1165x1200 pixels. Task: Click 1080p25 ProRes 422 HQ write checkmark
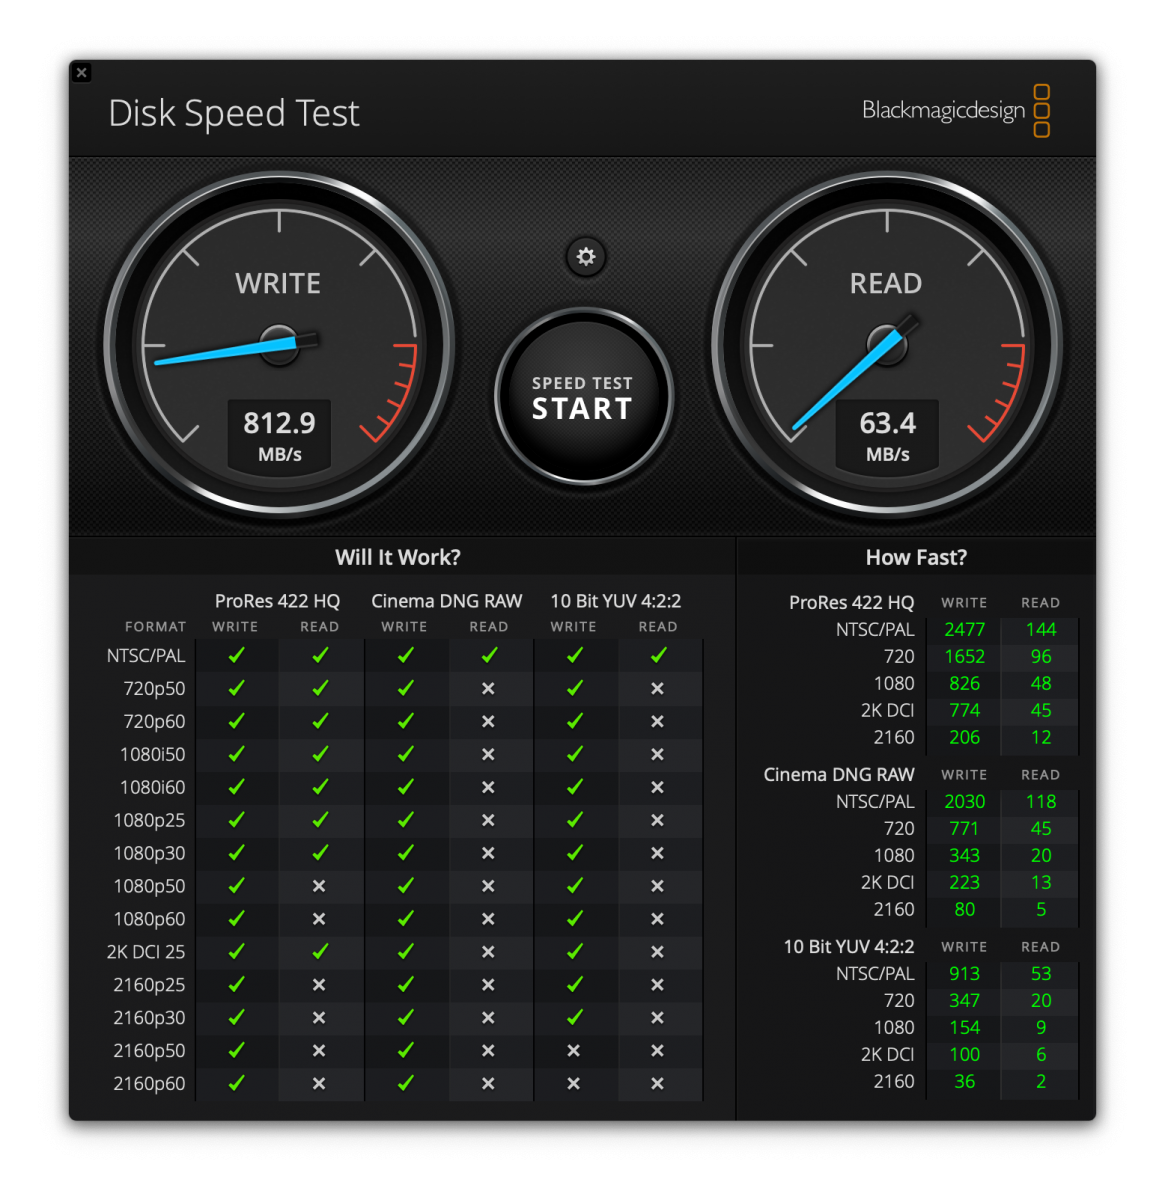tap(236, 820)
